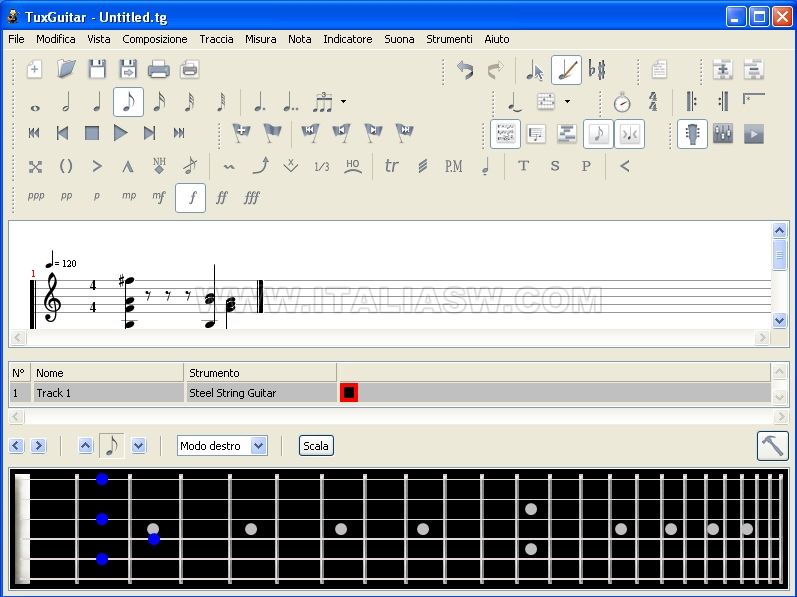Image resolution: width=797 pixels, height=597 pixels.
Task: Select the whole note duration
Action: point(35,103)
